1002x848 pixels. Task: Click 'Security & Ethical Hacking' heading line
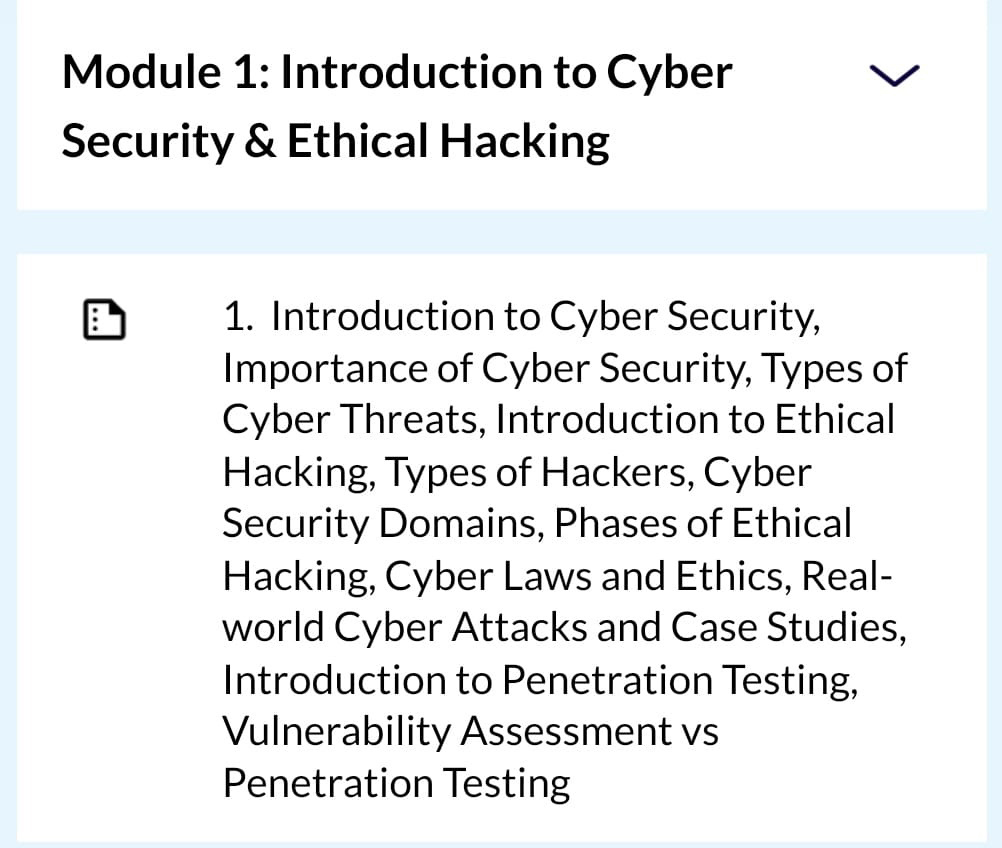pos(335,141)
